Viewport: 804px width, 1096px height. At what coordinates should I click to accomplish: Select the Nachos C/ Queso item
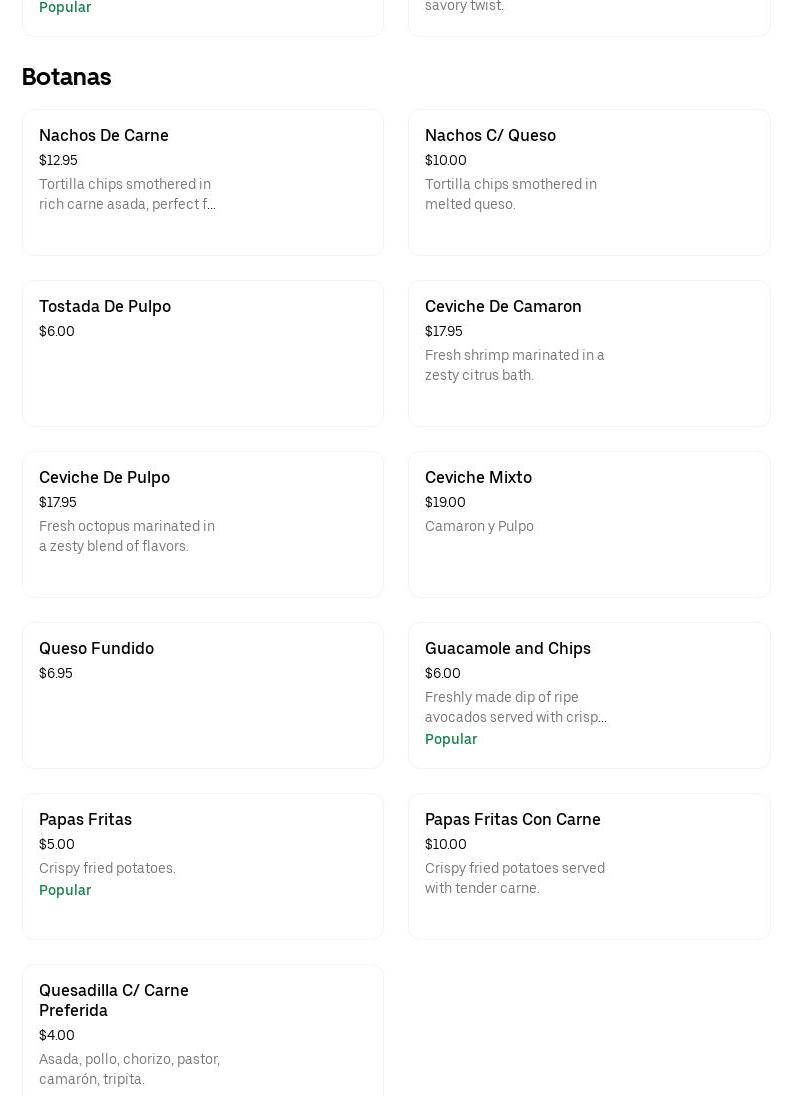tap(490, 136)
